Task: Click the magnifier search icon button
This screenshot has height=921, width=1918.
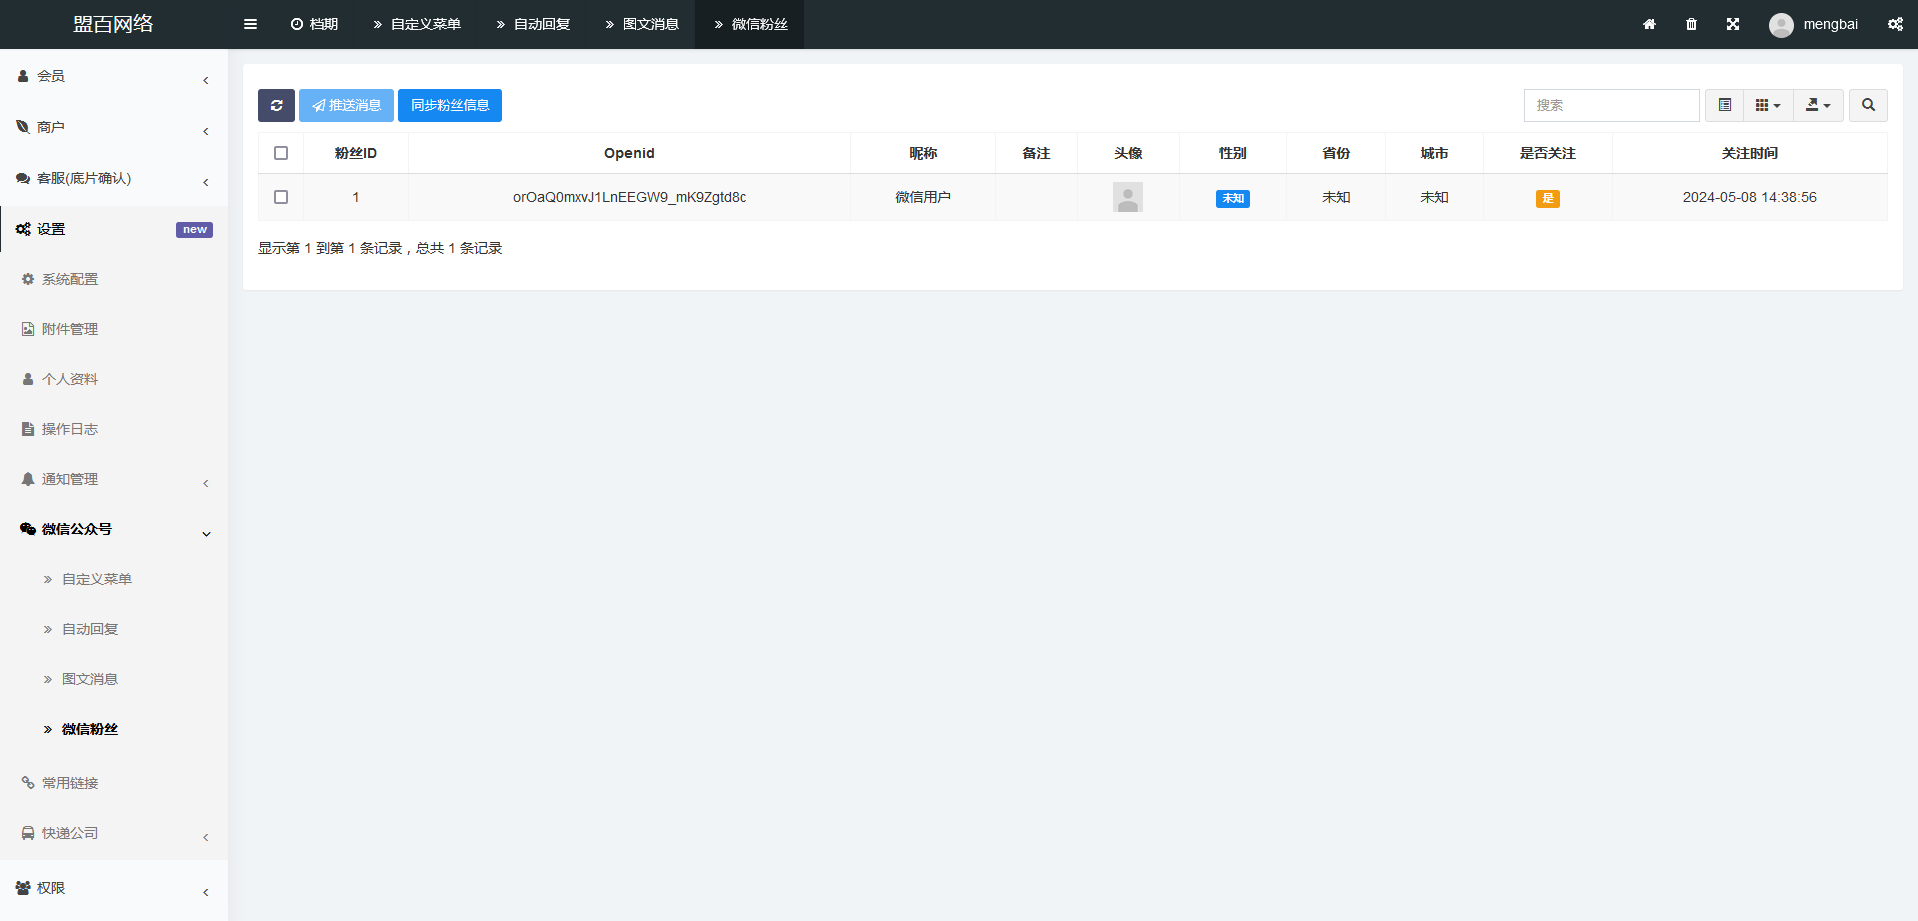Action: click(x=1868, y=105)
